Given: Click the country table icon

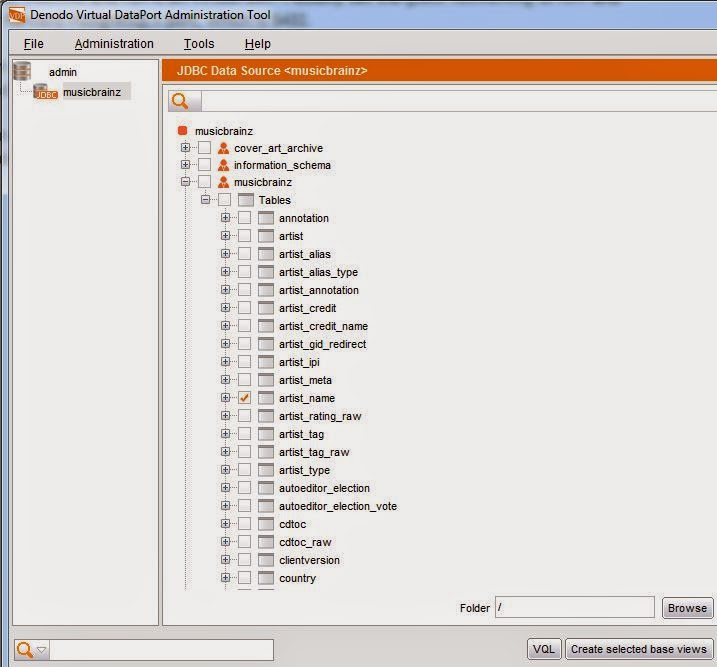Looking at the screenshot, I should [266, 578].
